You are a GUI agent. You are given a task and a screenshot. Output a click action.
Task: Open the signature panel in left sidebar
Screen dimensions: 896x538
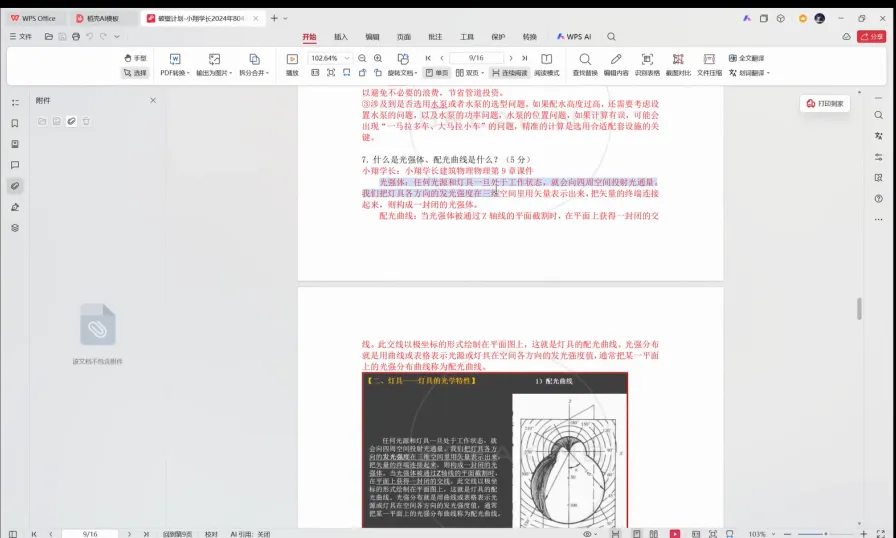(15, 207)
